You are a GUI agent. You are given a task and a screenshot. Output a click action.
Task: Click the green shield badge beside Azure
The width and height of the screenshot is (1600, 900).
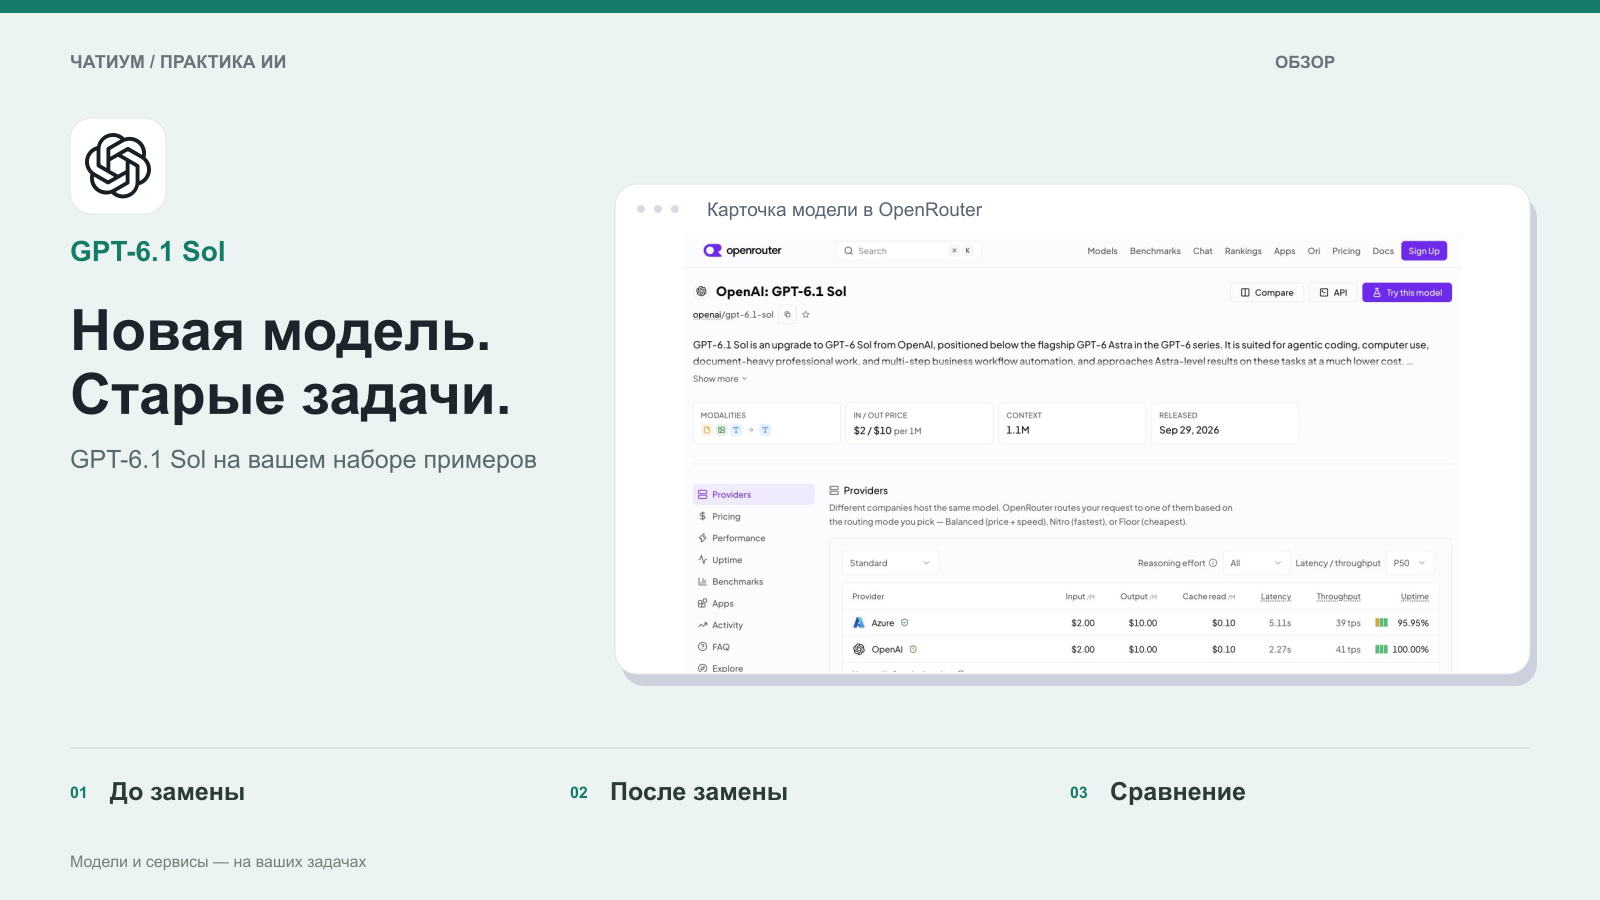(905, 622)
